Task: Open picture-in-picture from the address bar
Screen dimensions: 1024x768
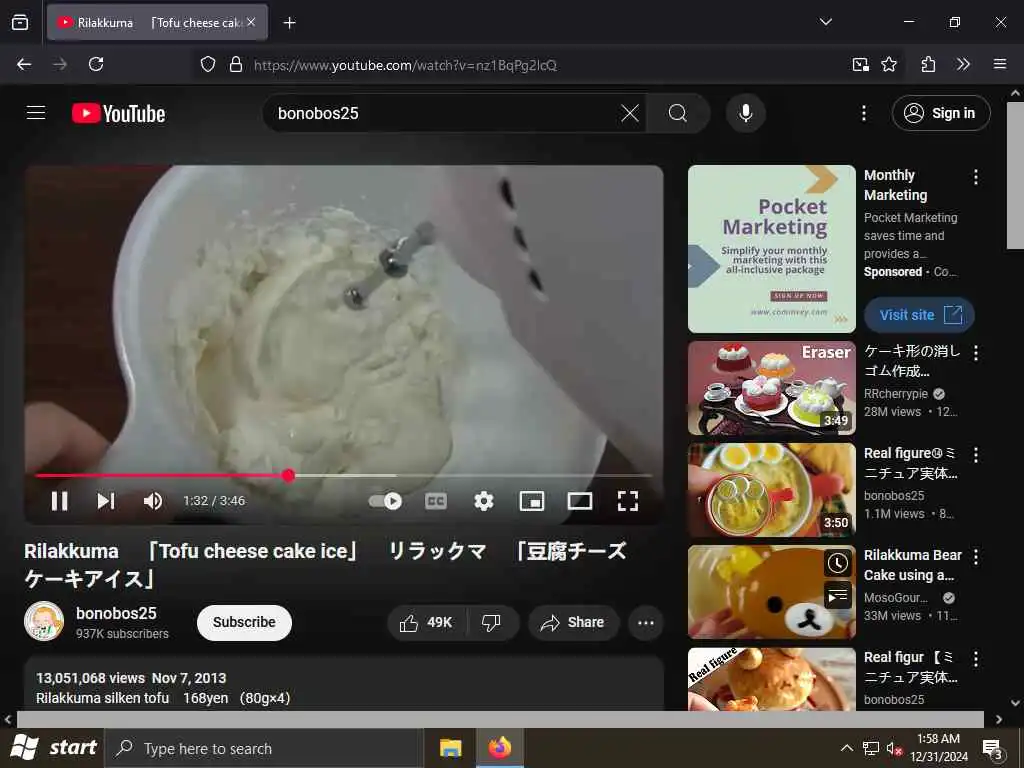Action: [x=861, y=64]
